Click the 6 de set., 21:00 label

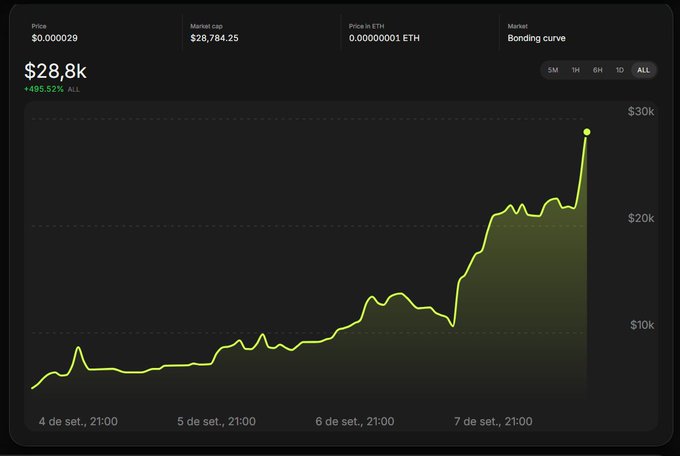(x=355, y=421)
